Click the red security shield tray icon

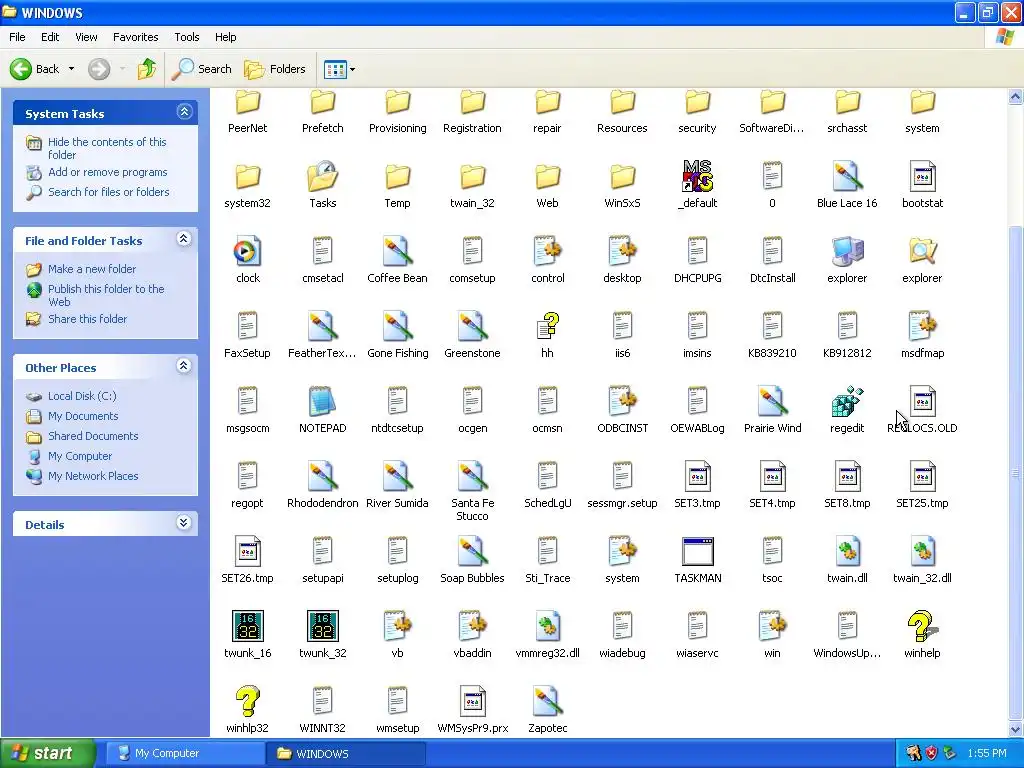click(931, 753)
